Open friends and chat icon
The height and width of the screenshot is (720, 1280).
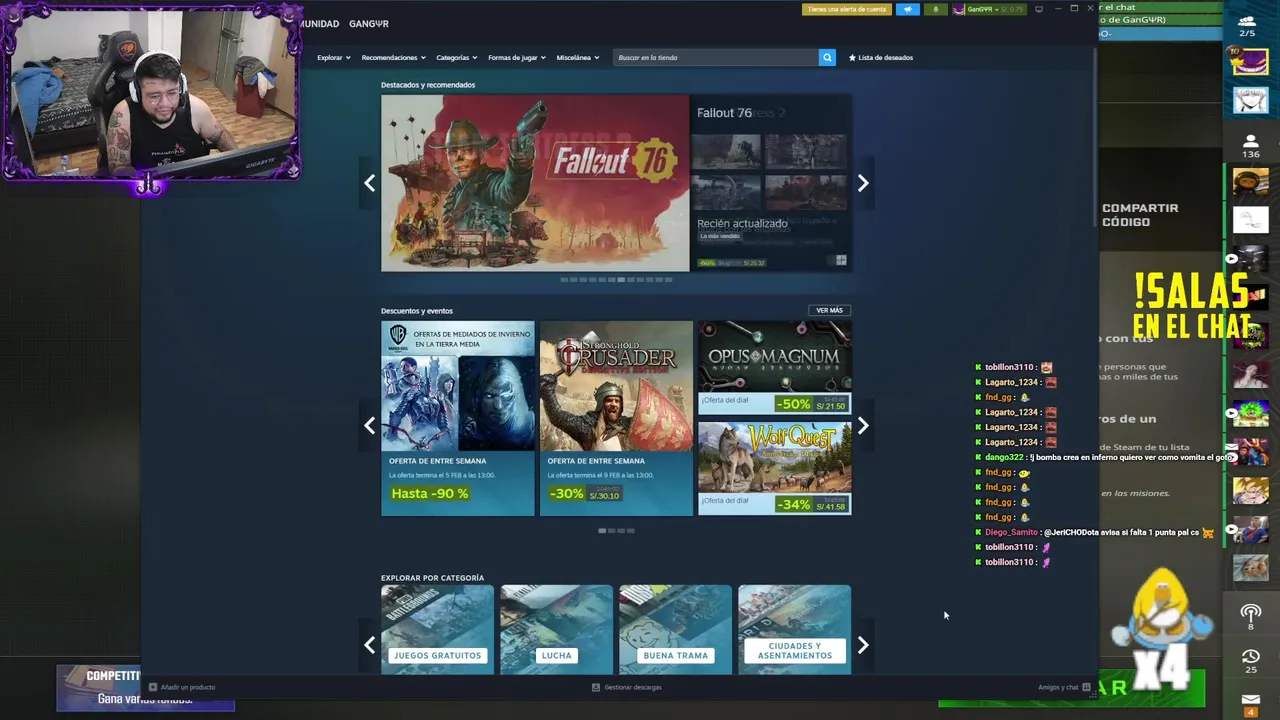click(x=1086, y=687)
